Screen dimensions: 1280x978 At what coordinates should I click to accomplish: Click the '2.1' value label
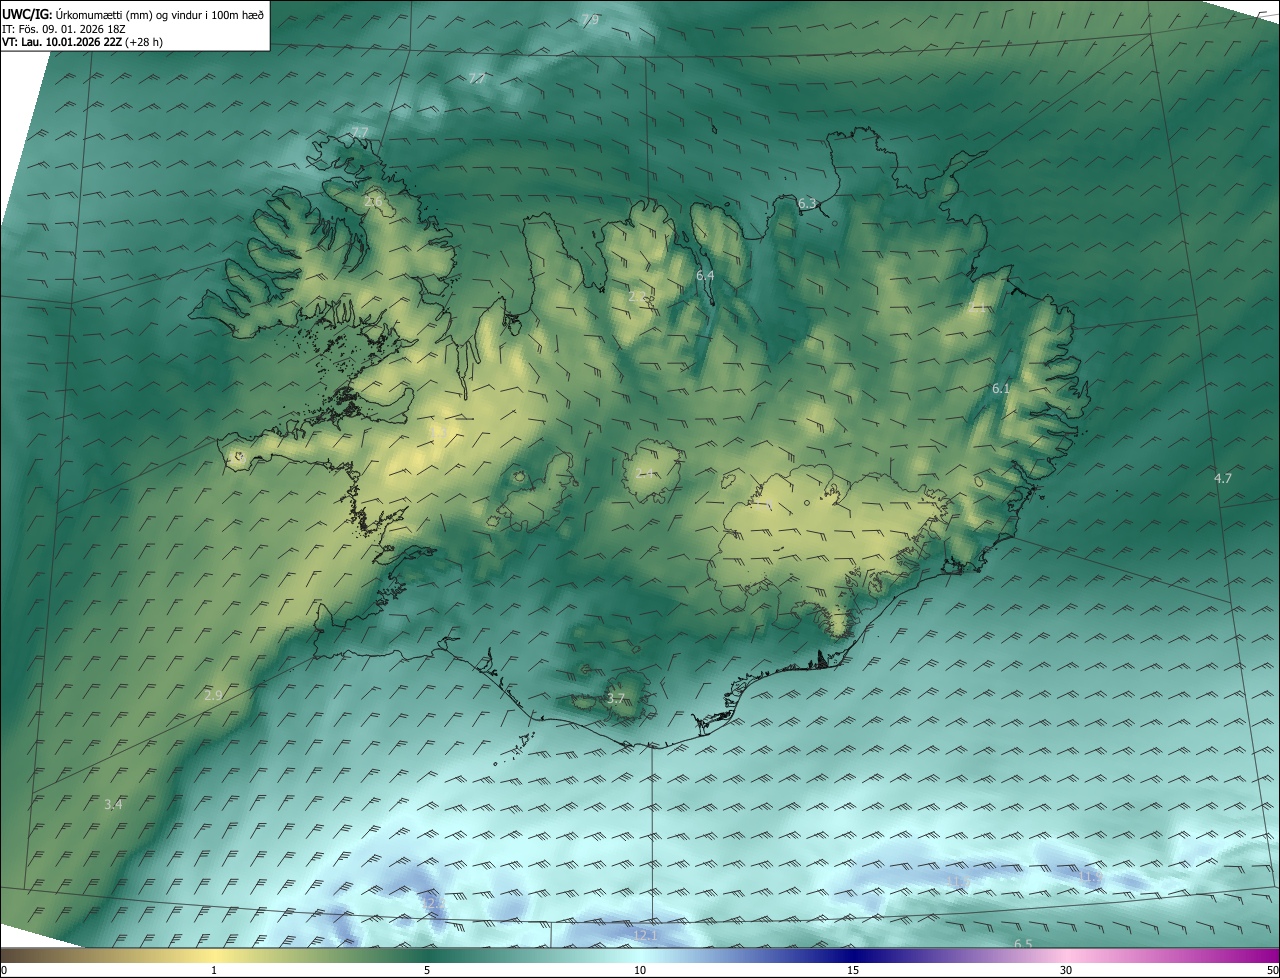click(978, 307)
